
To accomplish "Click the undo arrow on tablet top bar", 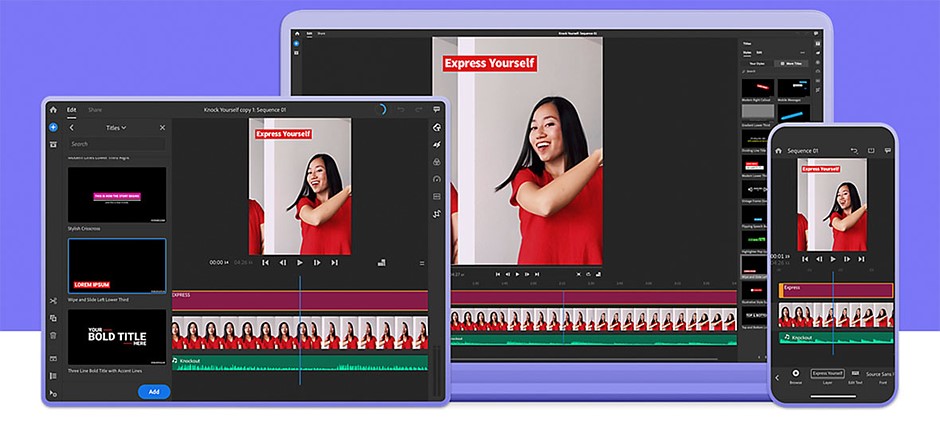I will click(401, 110).
